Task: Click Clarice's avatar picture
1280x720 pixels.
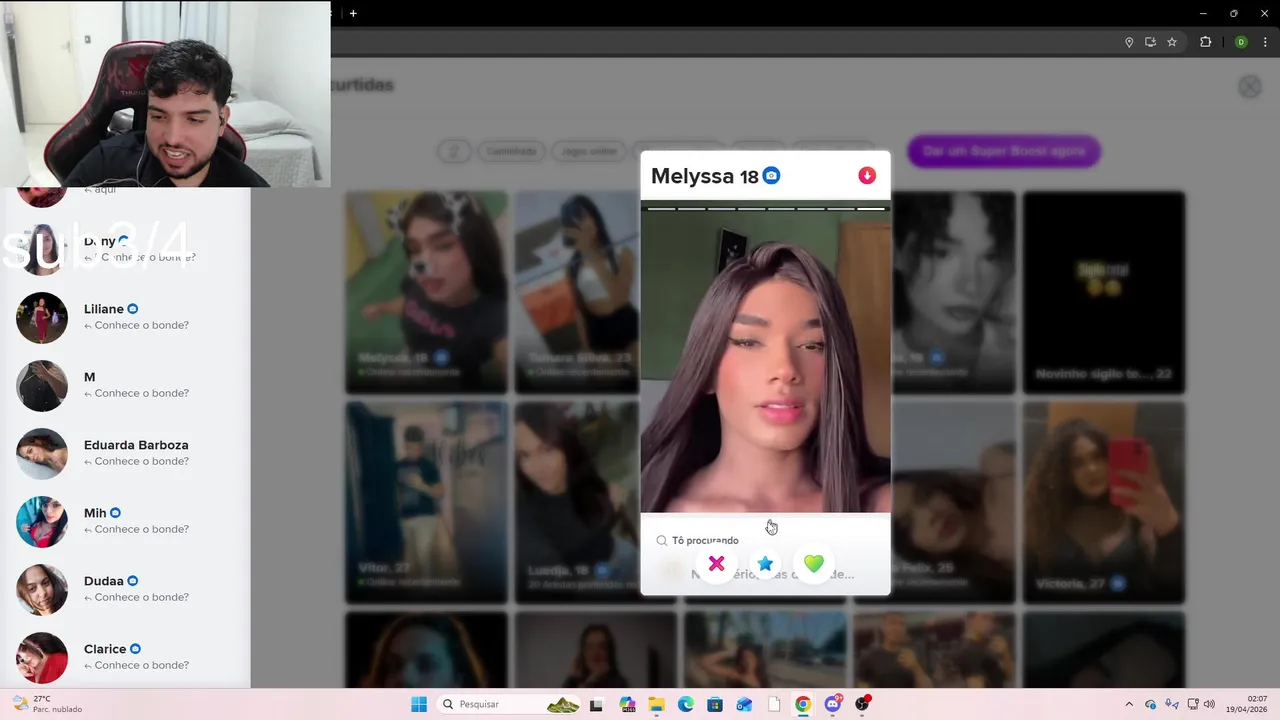Action: coord(42,658)
